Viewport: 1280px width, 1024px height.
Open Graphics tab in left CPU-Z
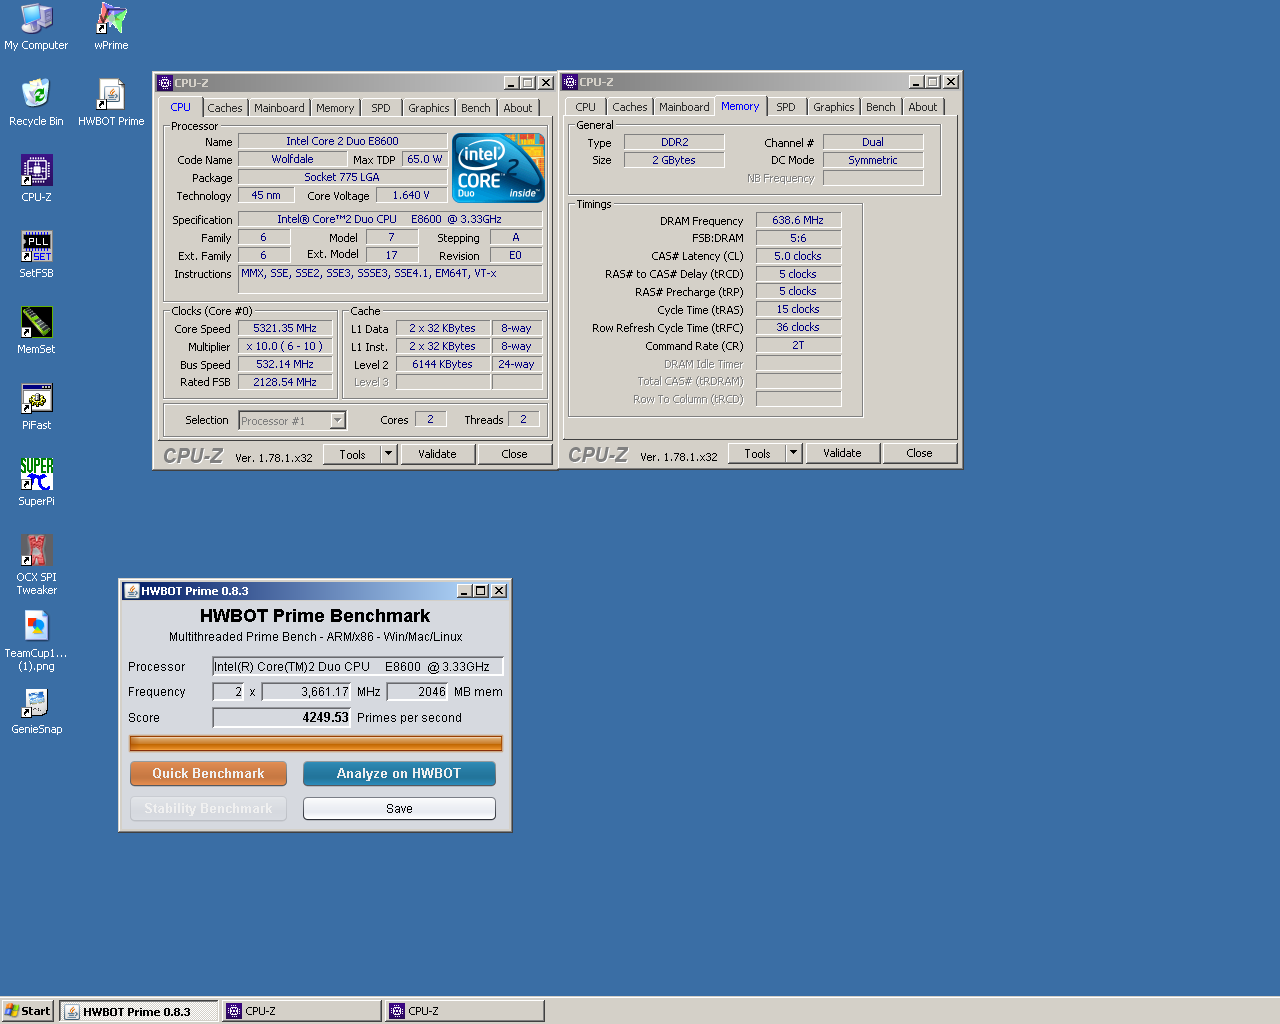(429, 108)
